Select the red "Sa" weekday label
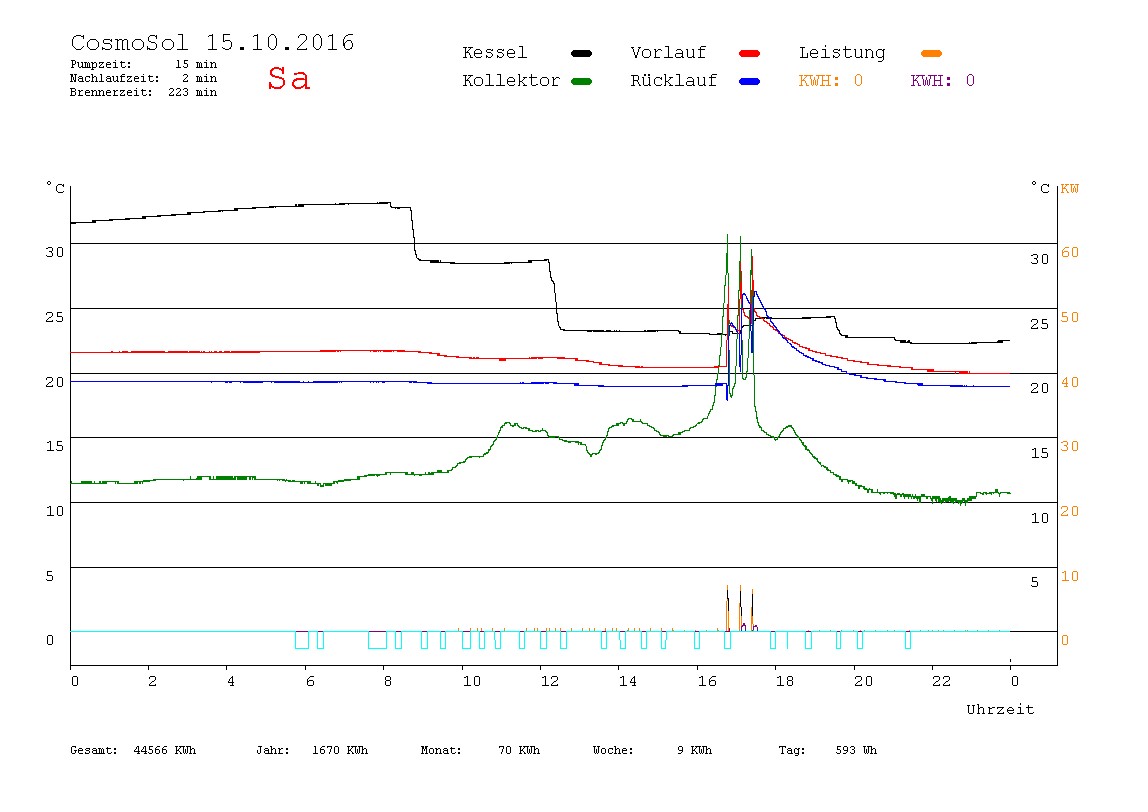The height and width of the screenshot is (812, 1148). point(288,78)
